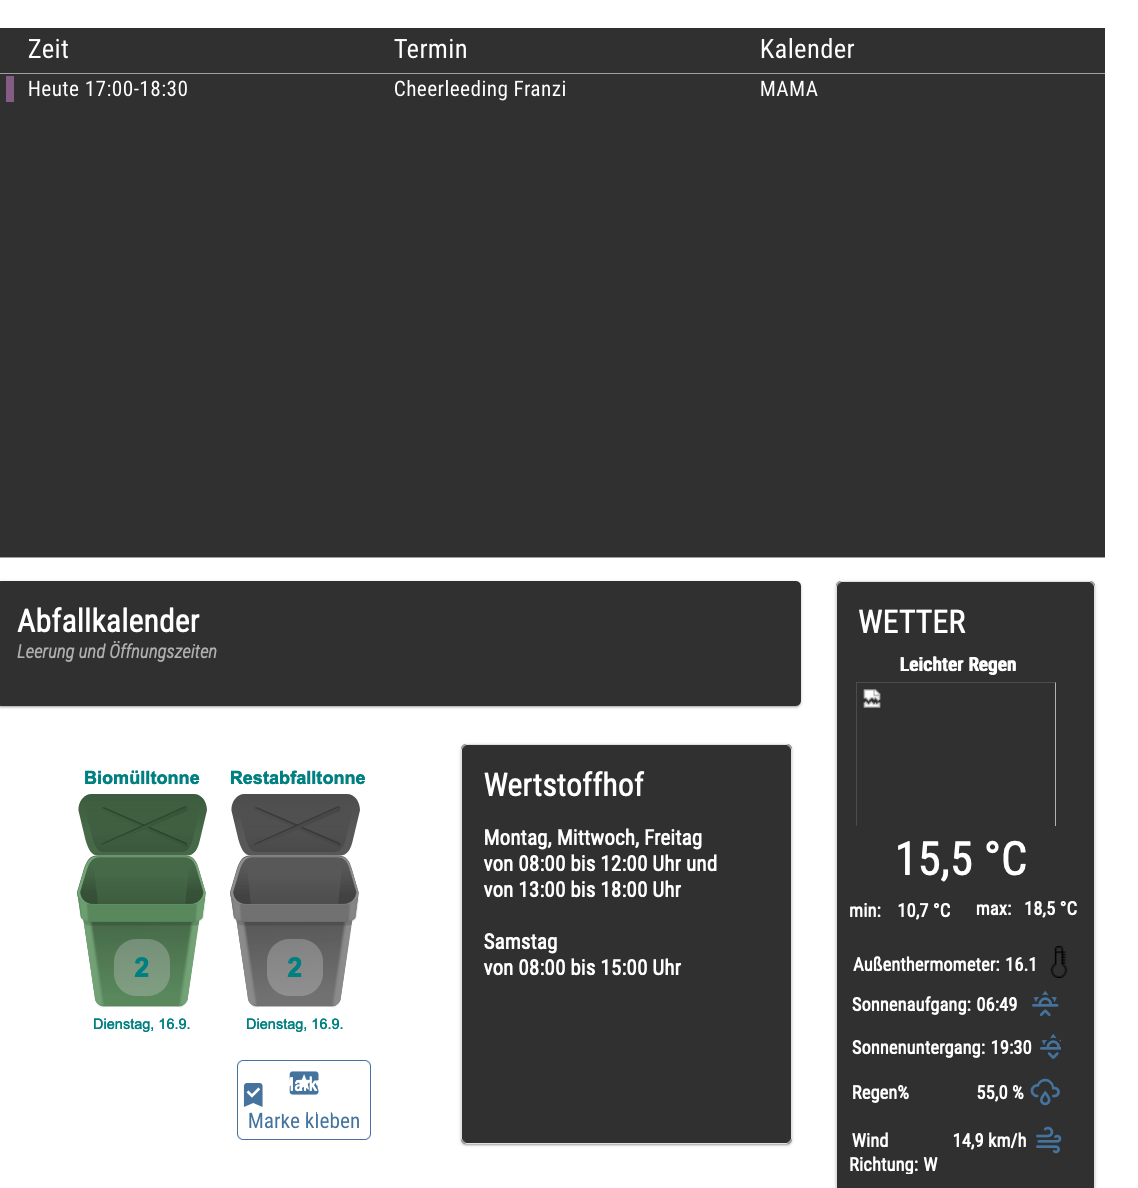Click the Zeit column header
The height and width of the screenshot is (1188, 1138).
(48, 49)
